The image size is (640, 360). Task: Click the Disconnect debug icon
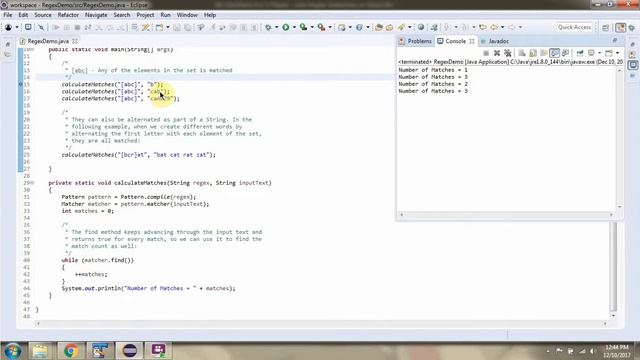(88, 27)
